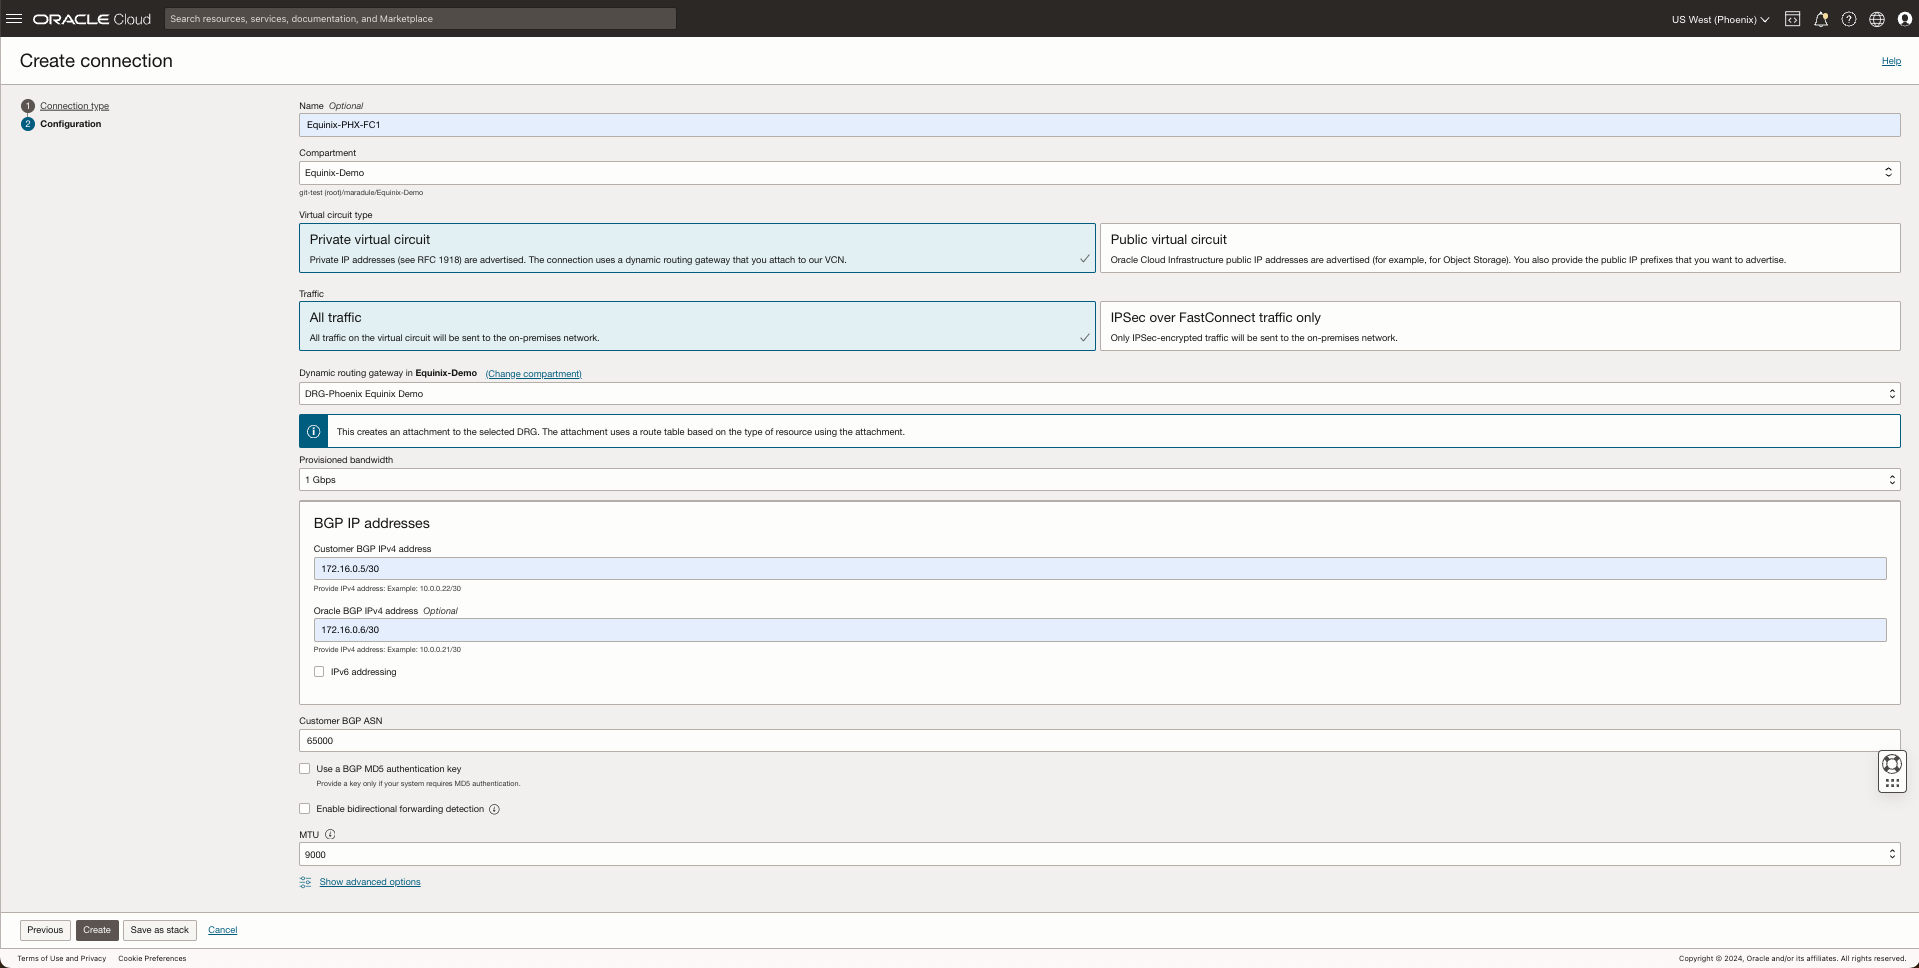This screenshot has height=968, width=1919.
Task: Expand the US West (Phoenix) region selector
Action: tap(1718, 19)
